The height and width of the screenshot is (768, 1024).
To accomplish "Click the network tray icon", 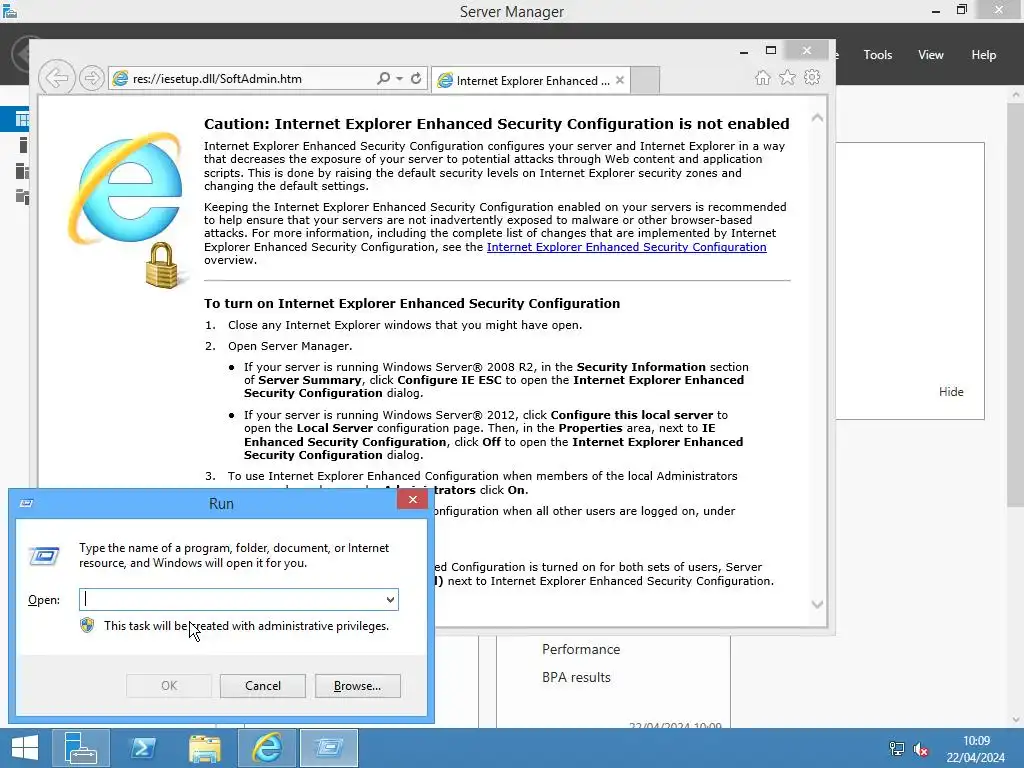I will tap(897, 749).
